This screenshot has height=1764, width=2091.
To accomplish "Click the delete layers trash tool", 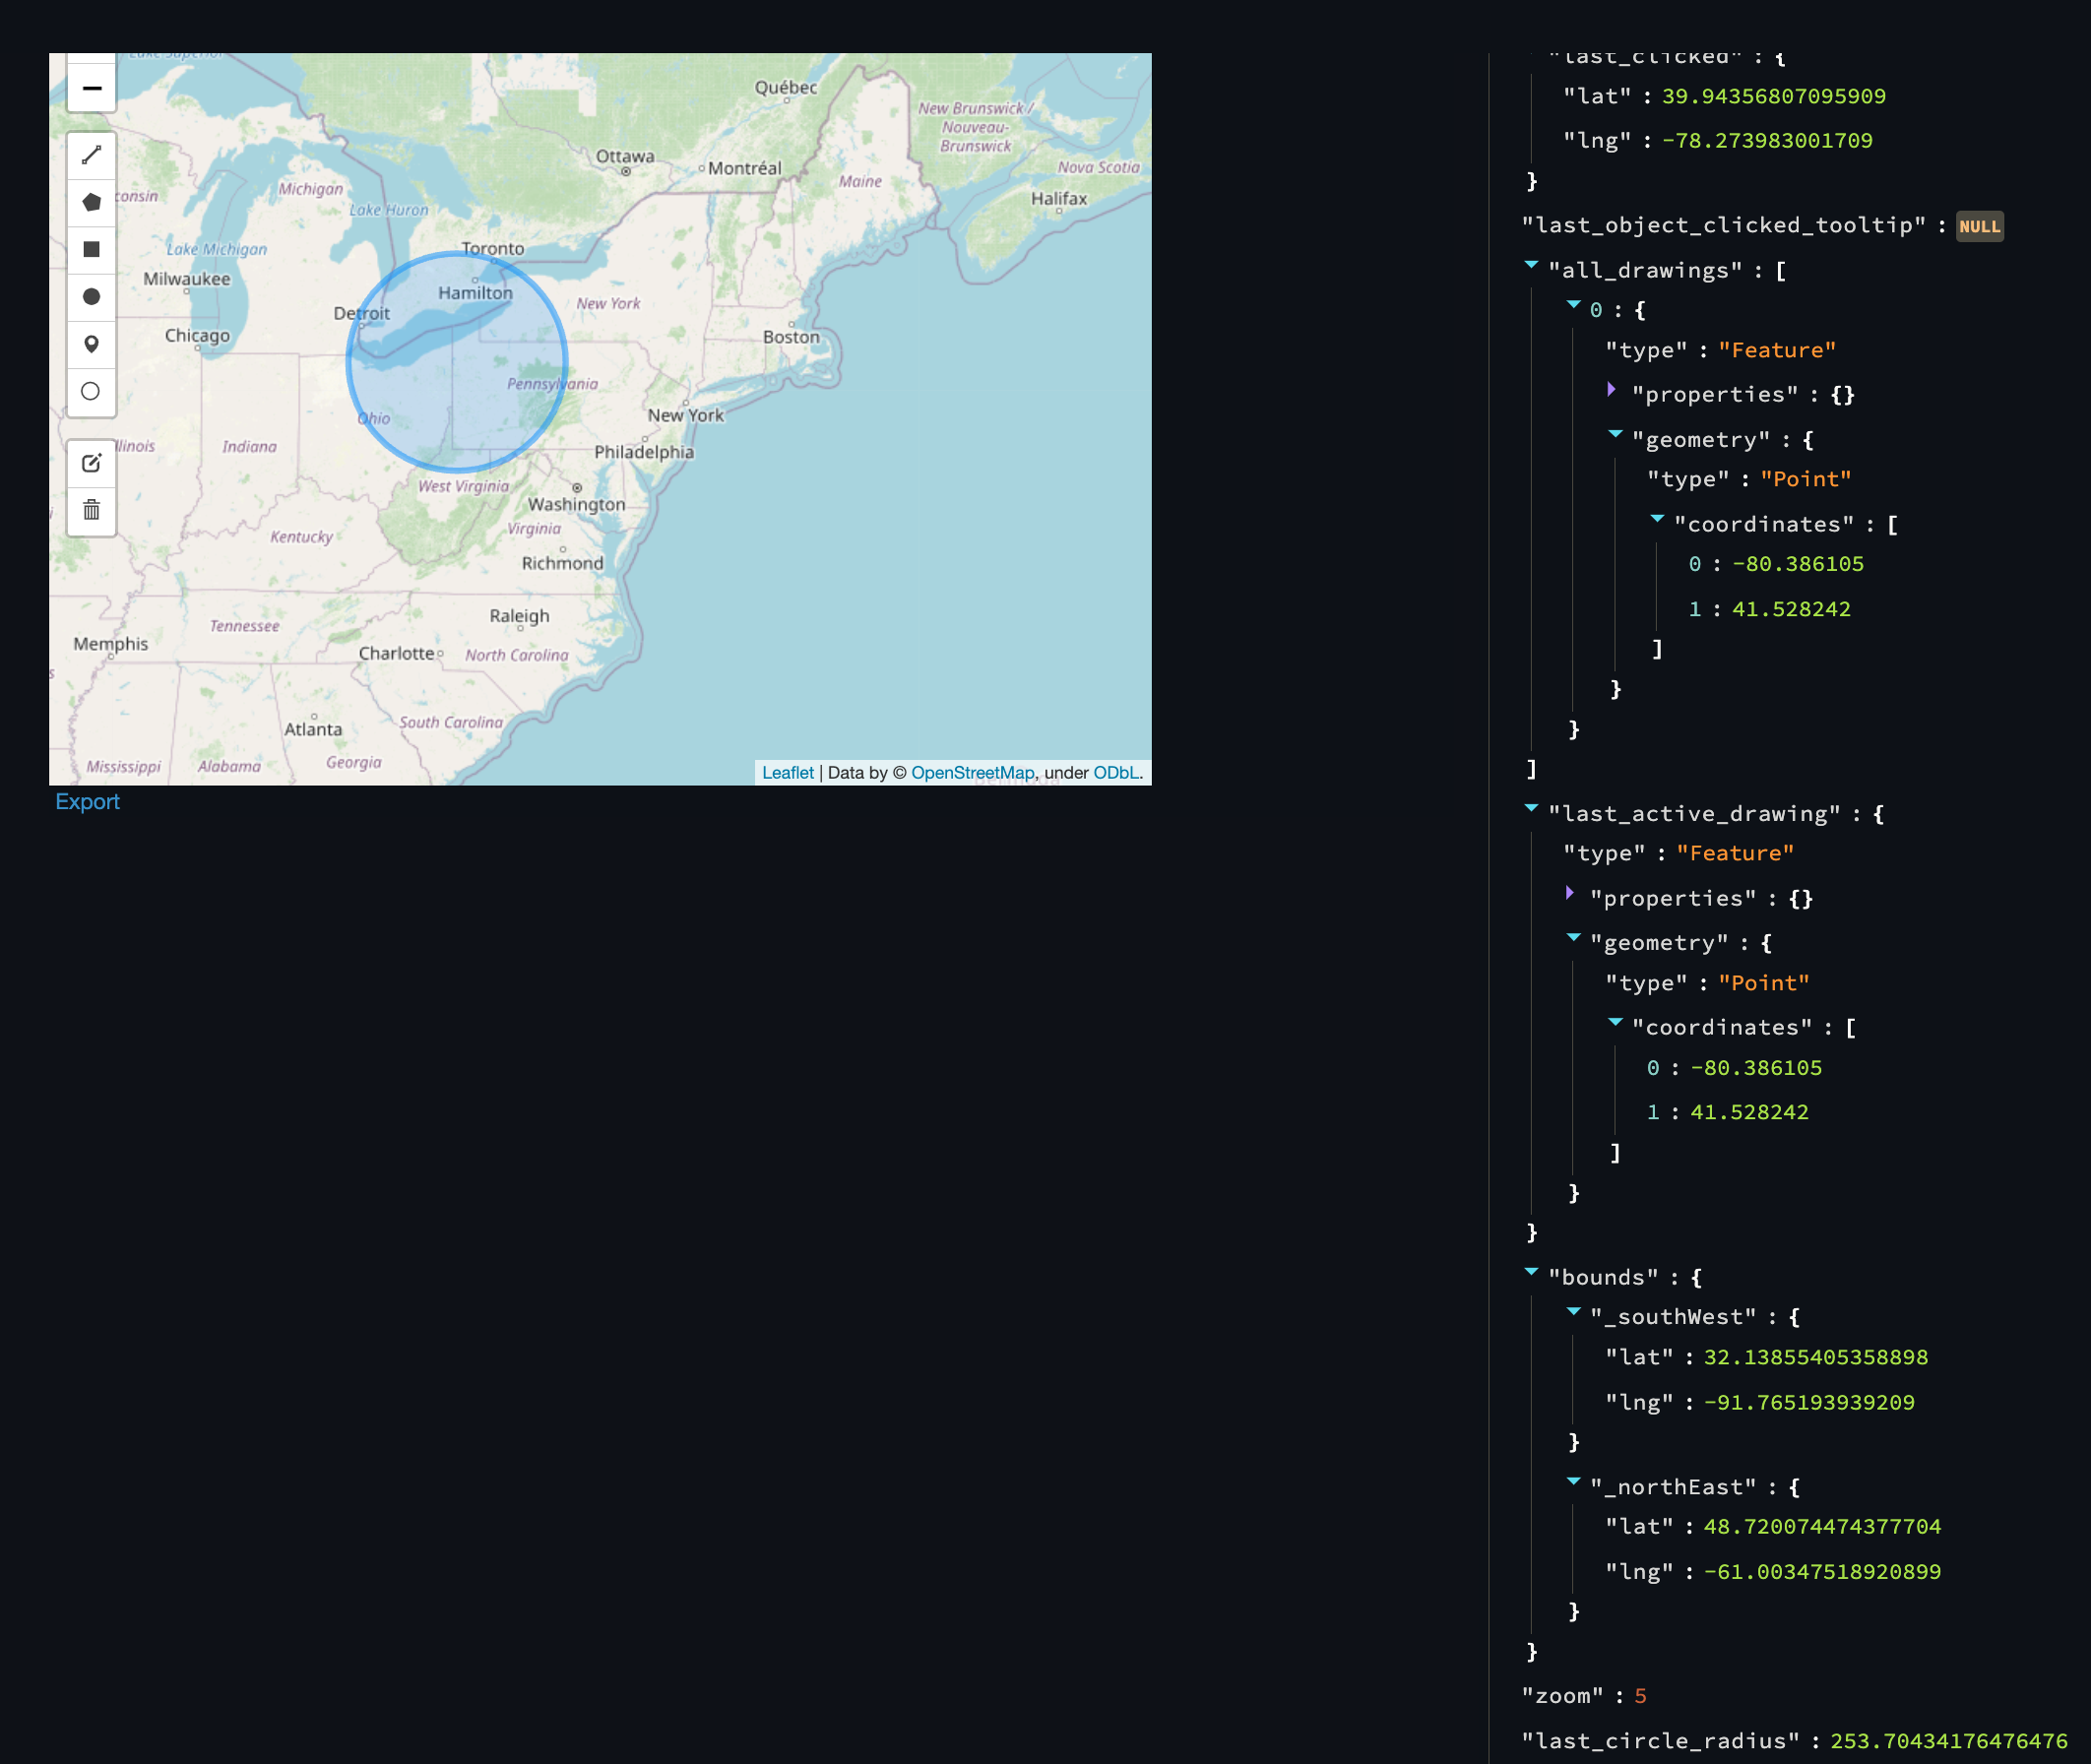I will coord(91,511).
